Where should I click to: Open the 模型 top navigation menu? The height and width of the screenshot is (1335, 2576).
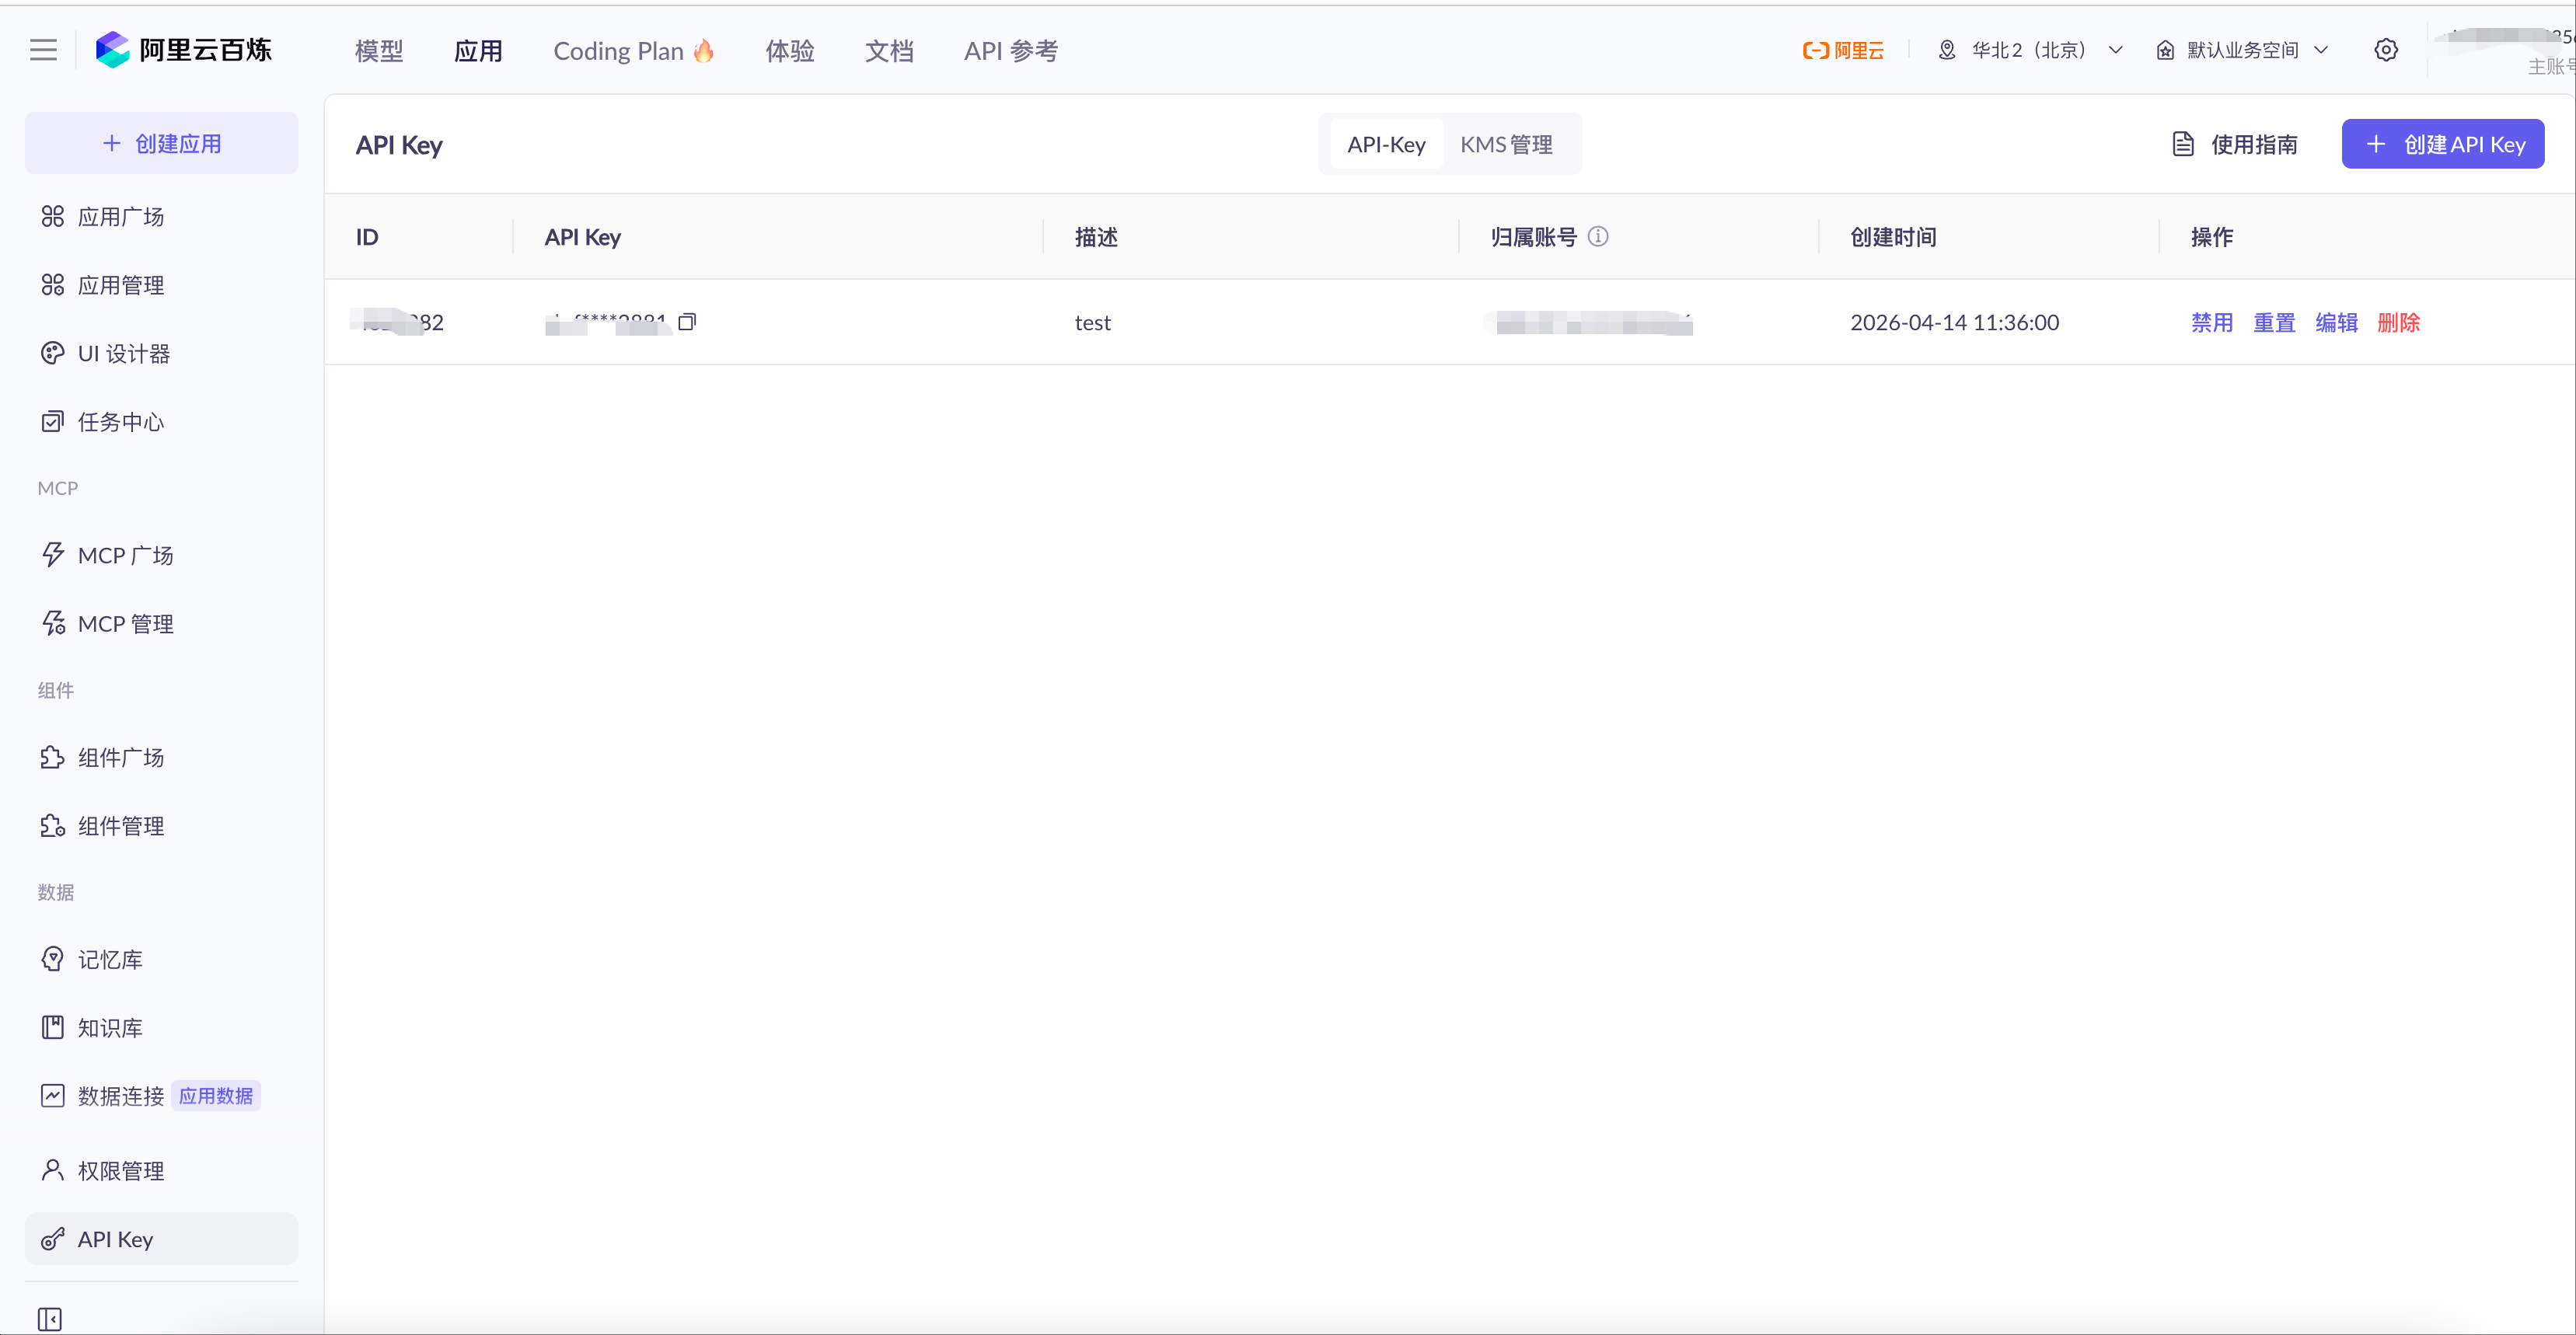click(x=379, y=51)
